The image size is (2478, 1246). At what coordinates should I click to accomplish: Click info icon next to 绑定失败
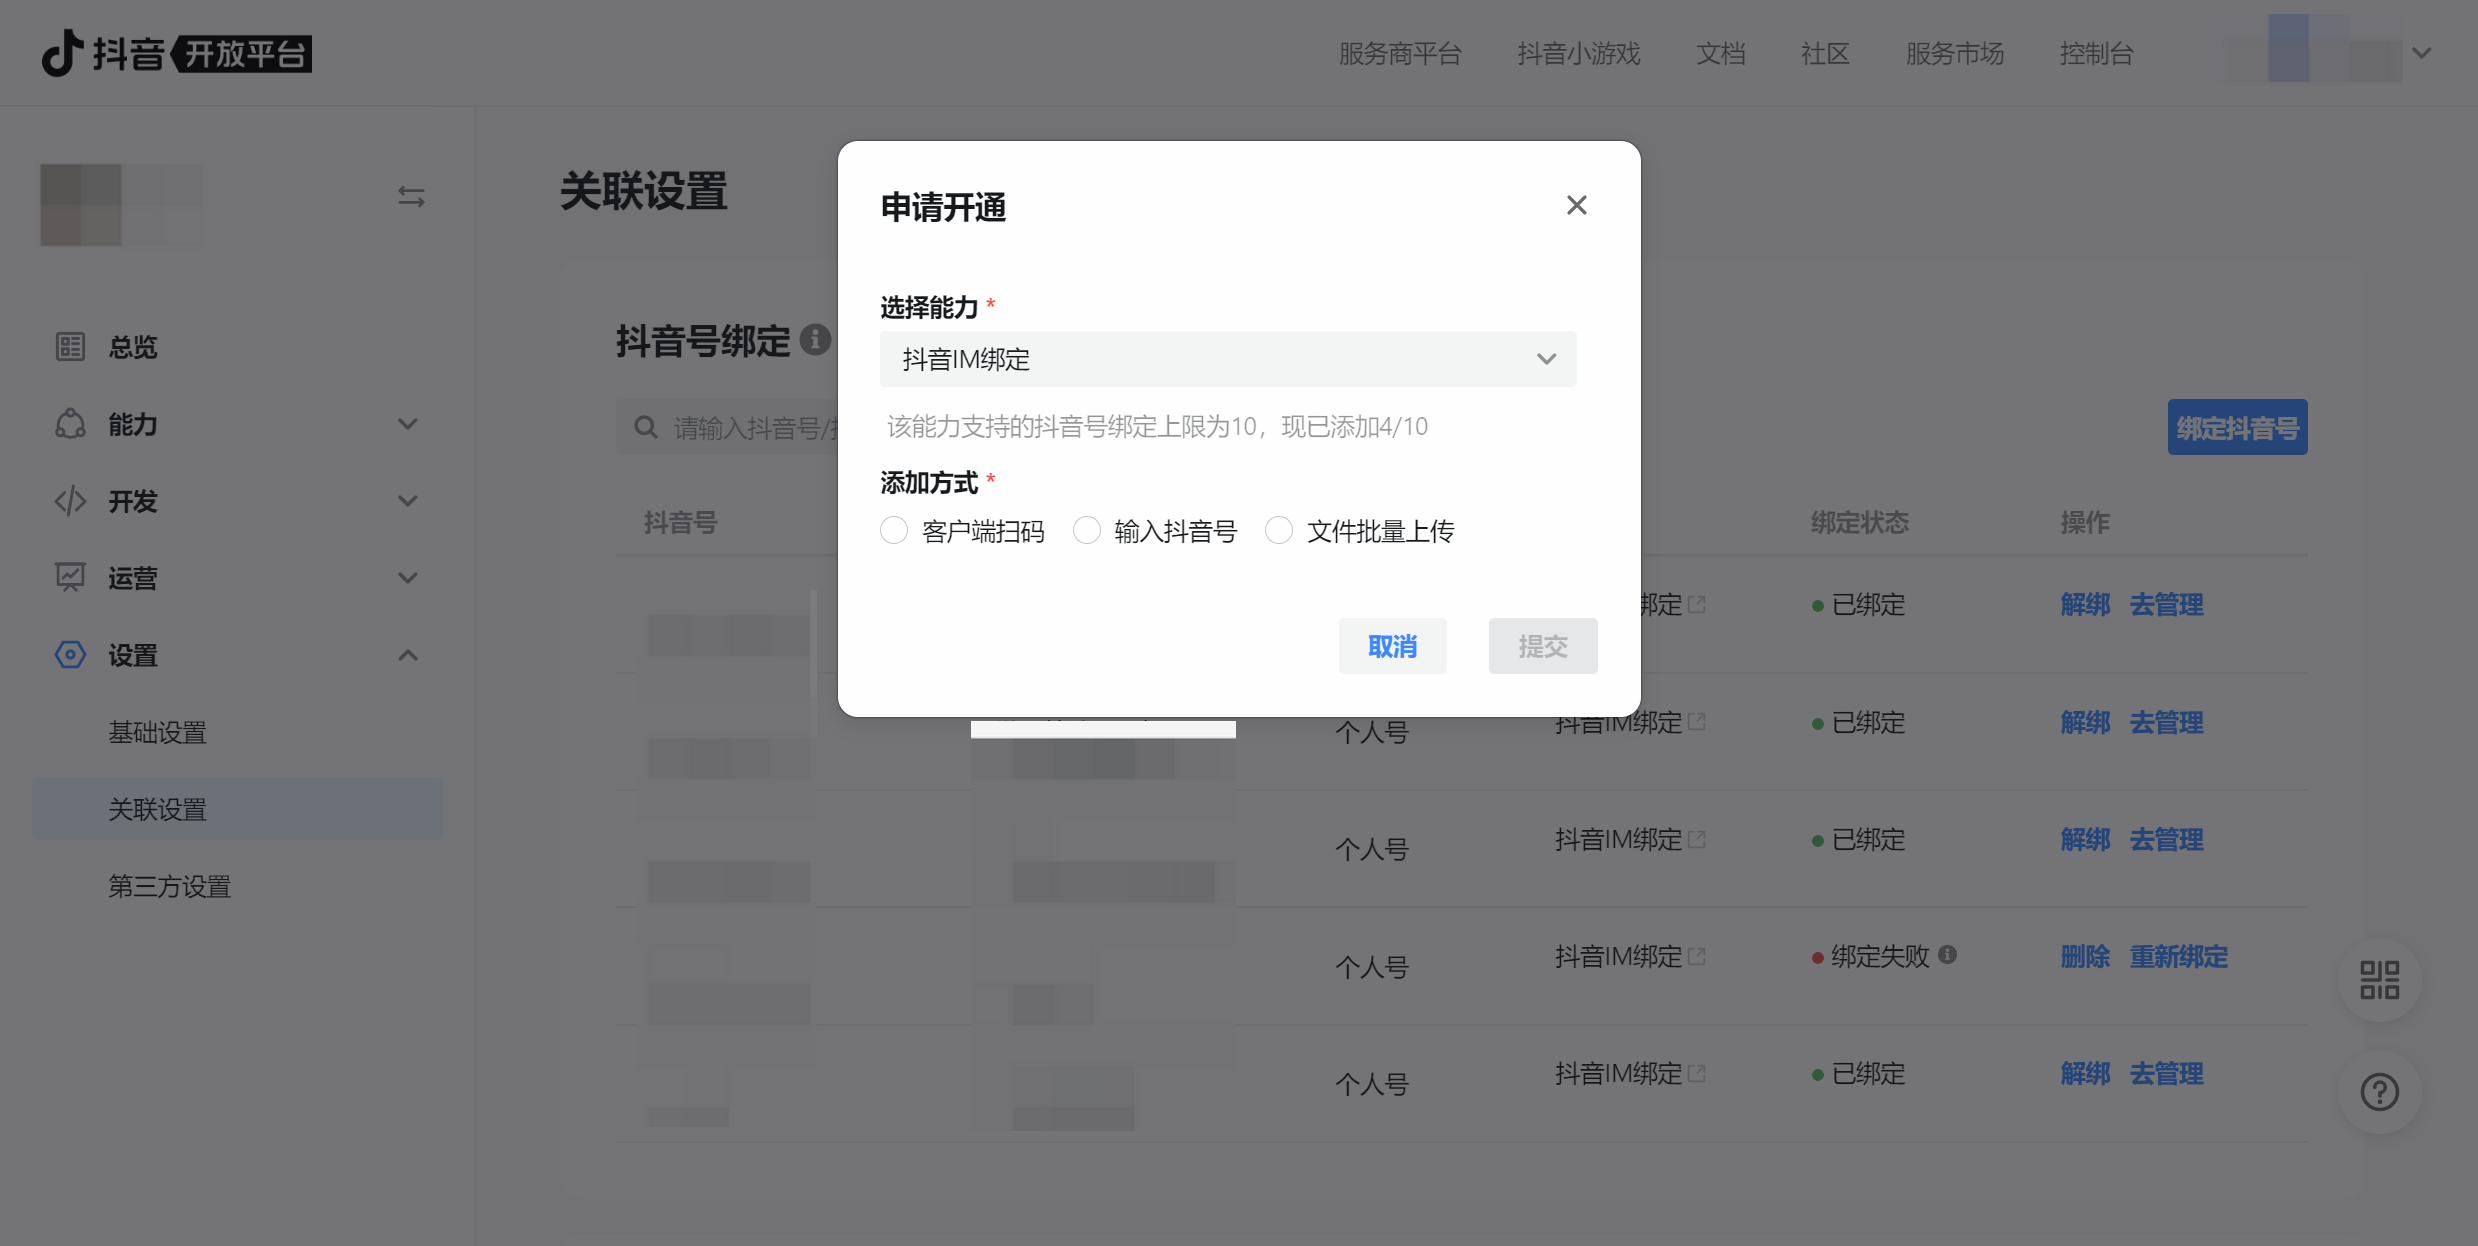pos(1947,954)
